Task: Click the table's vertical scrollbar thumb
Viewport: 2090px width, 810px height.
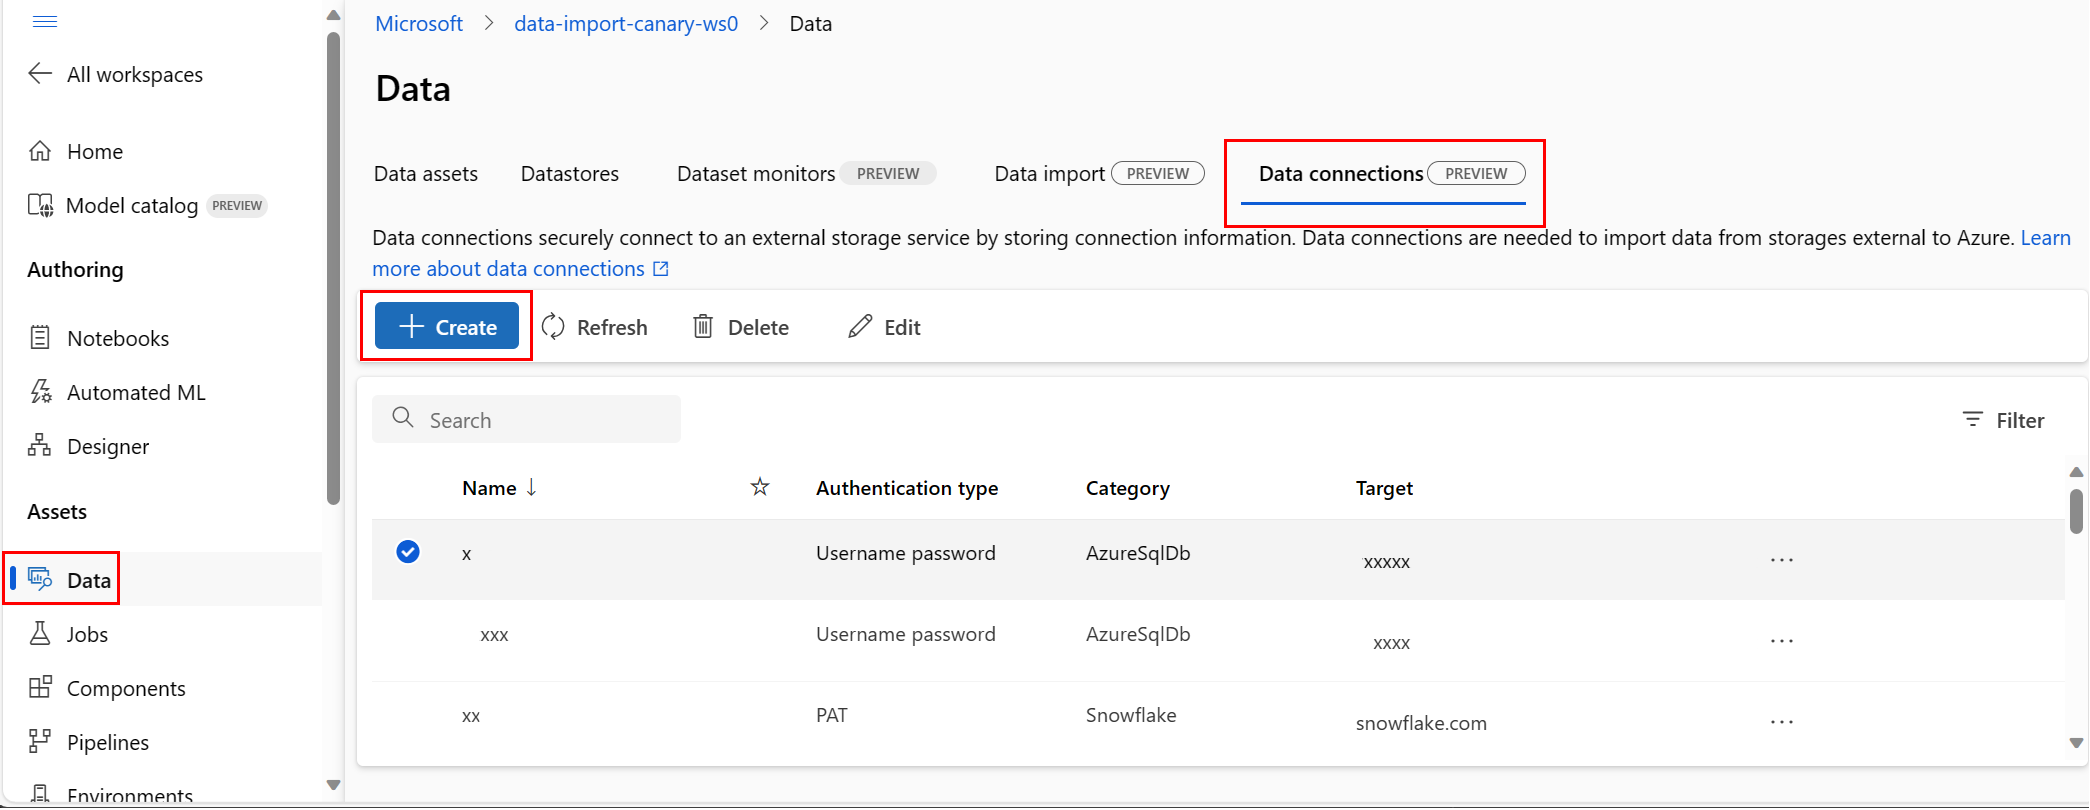Action: click(x=2076, y=511)
